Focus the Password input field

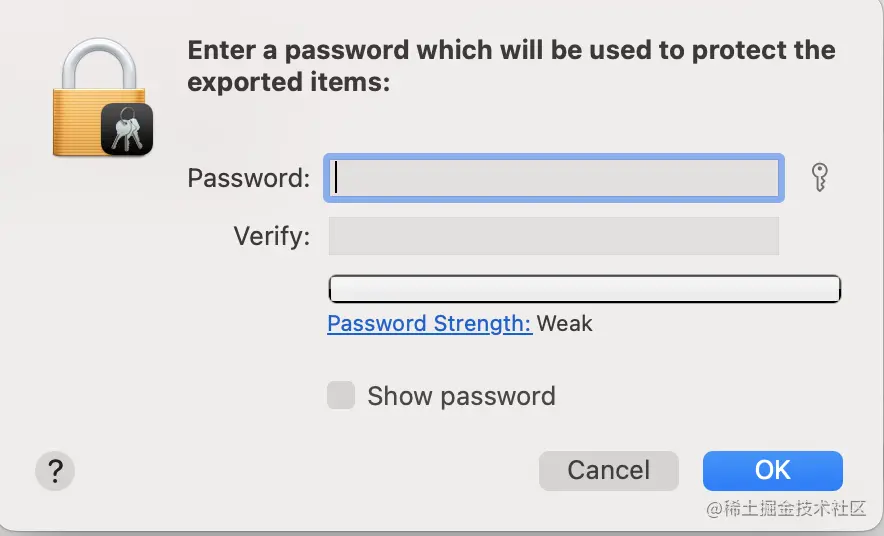point(553,178)
